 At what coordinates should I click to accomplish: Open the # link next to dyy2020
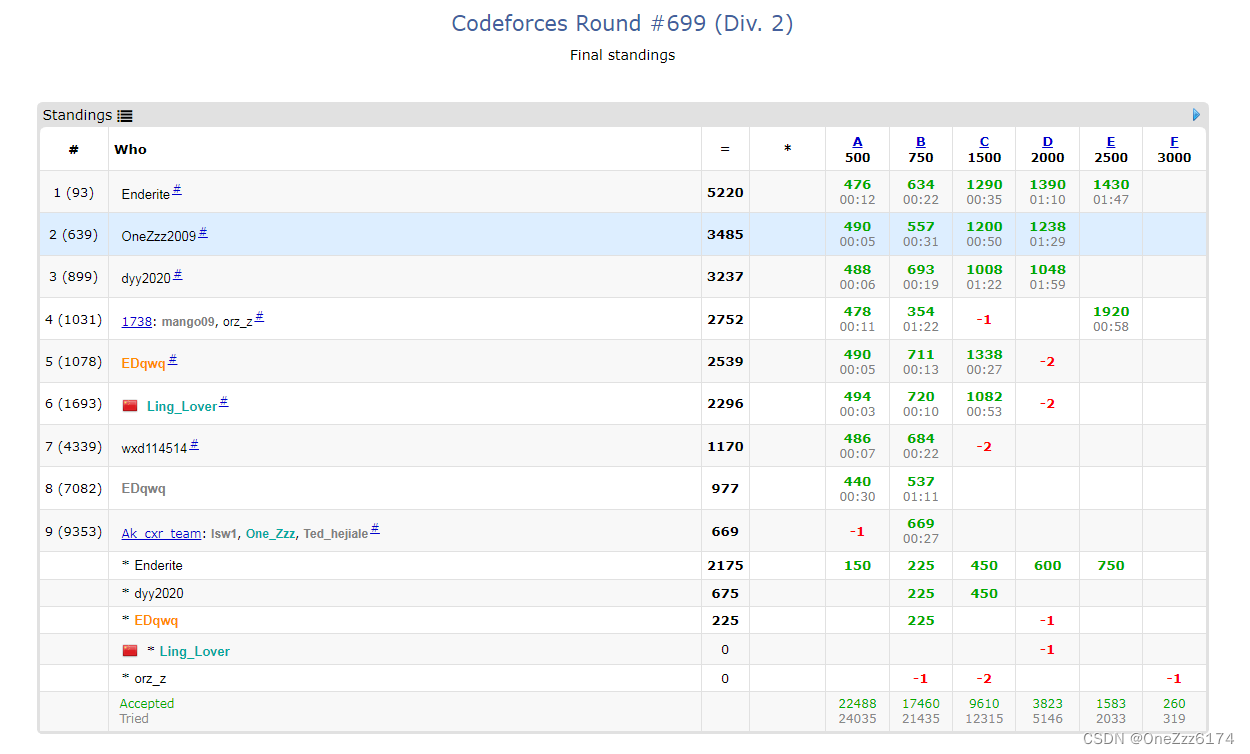tap(178, 275)
